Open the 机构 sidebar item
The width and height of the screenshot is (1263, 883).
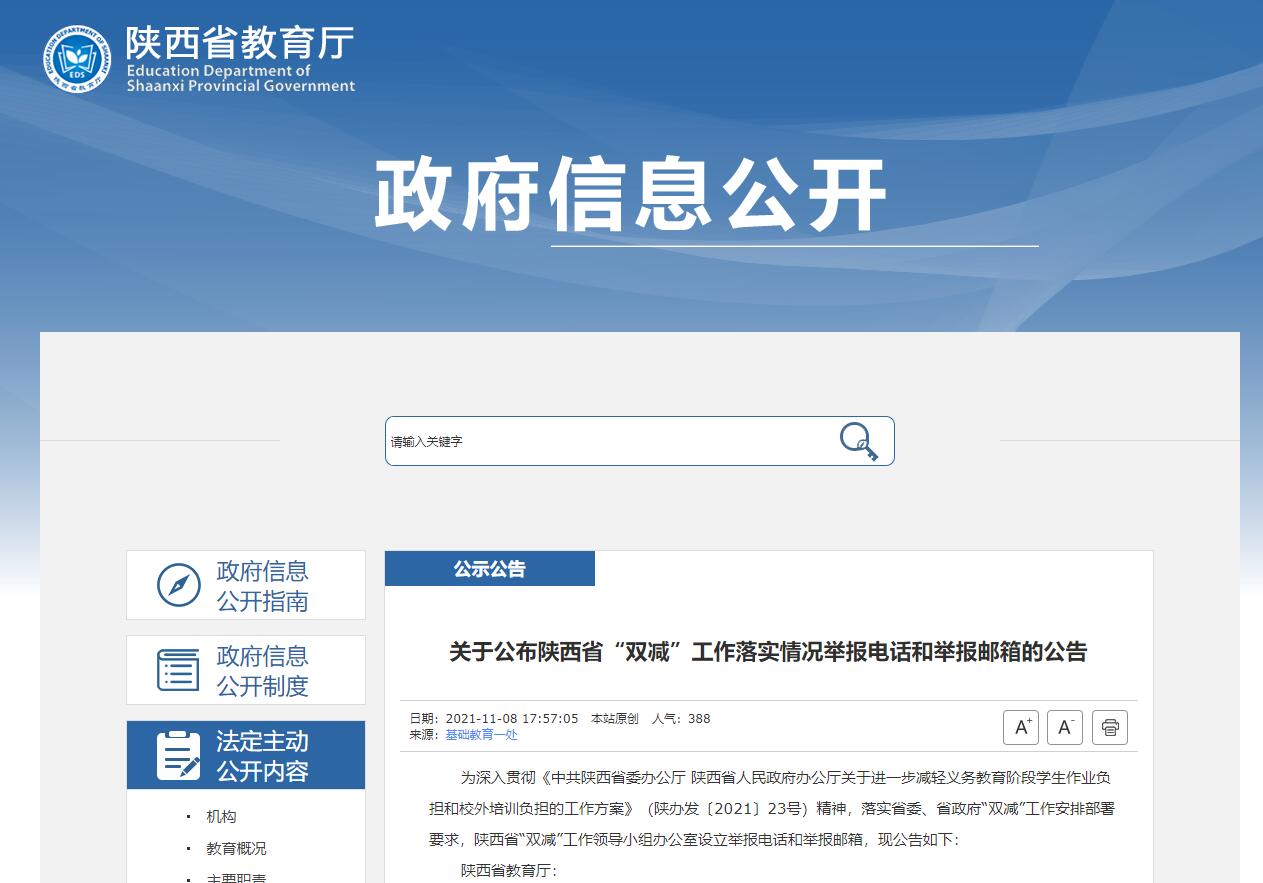[x=222, y=817]
